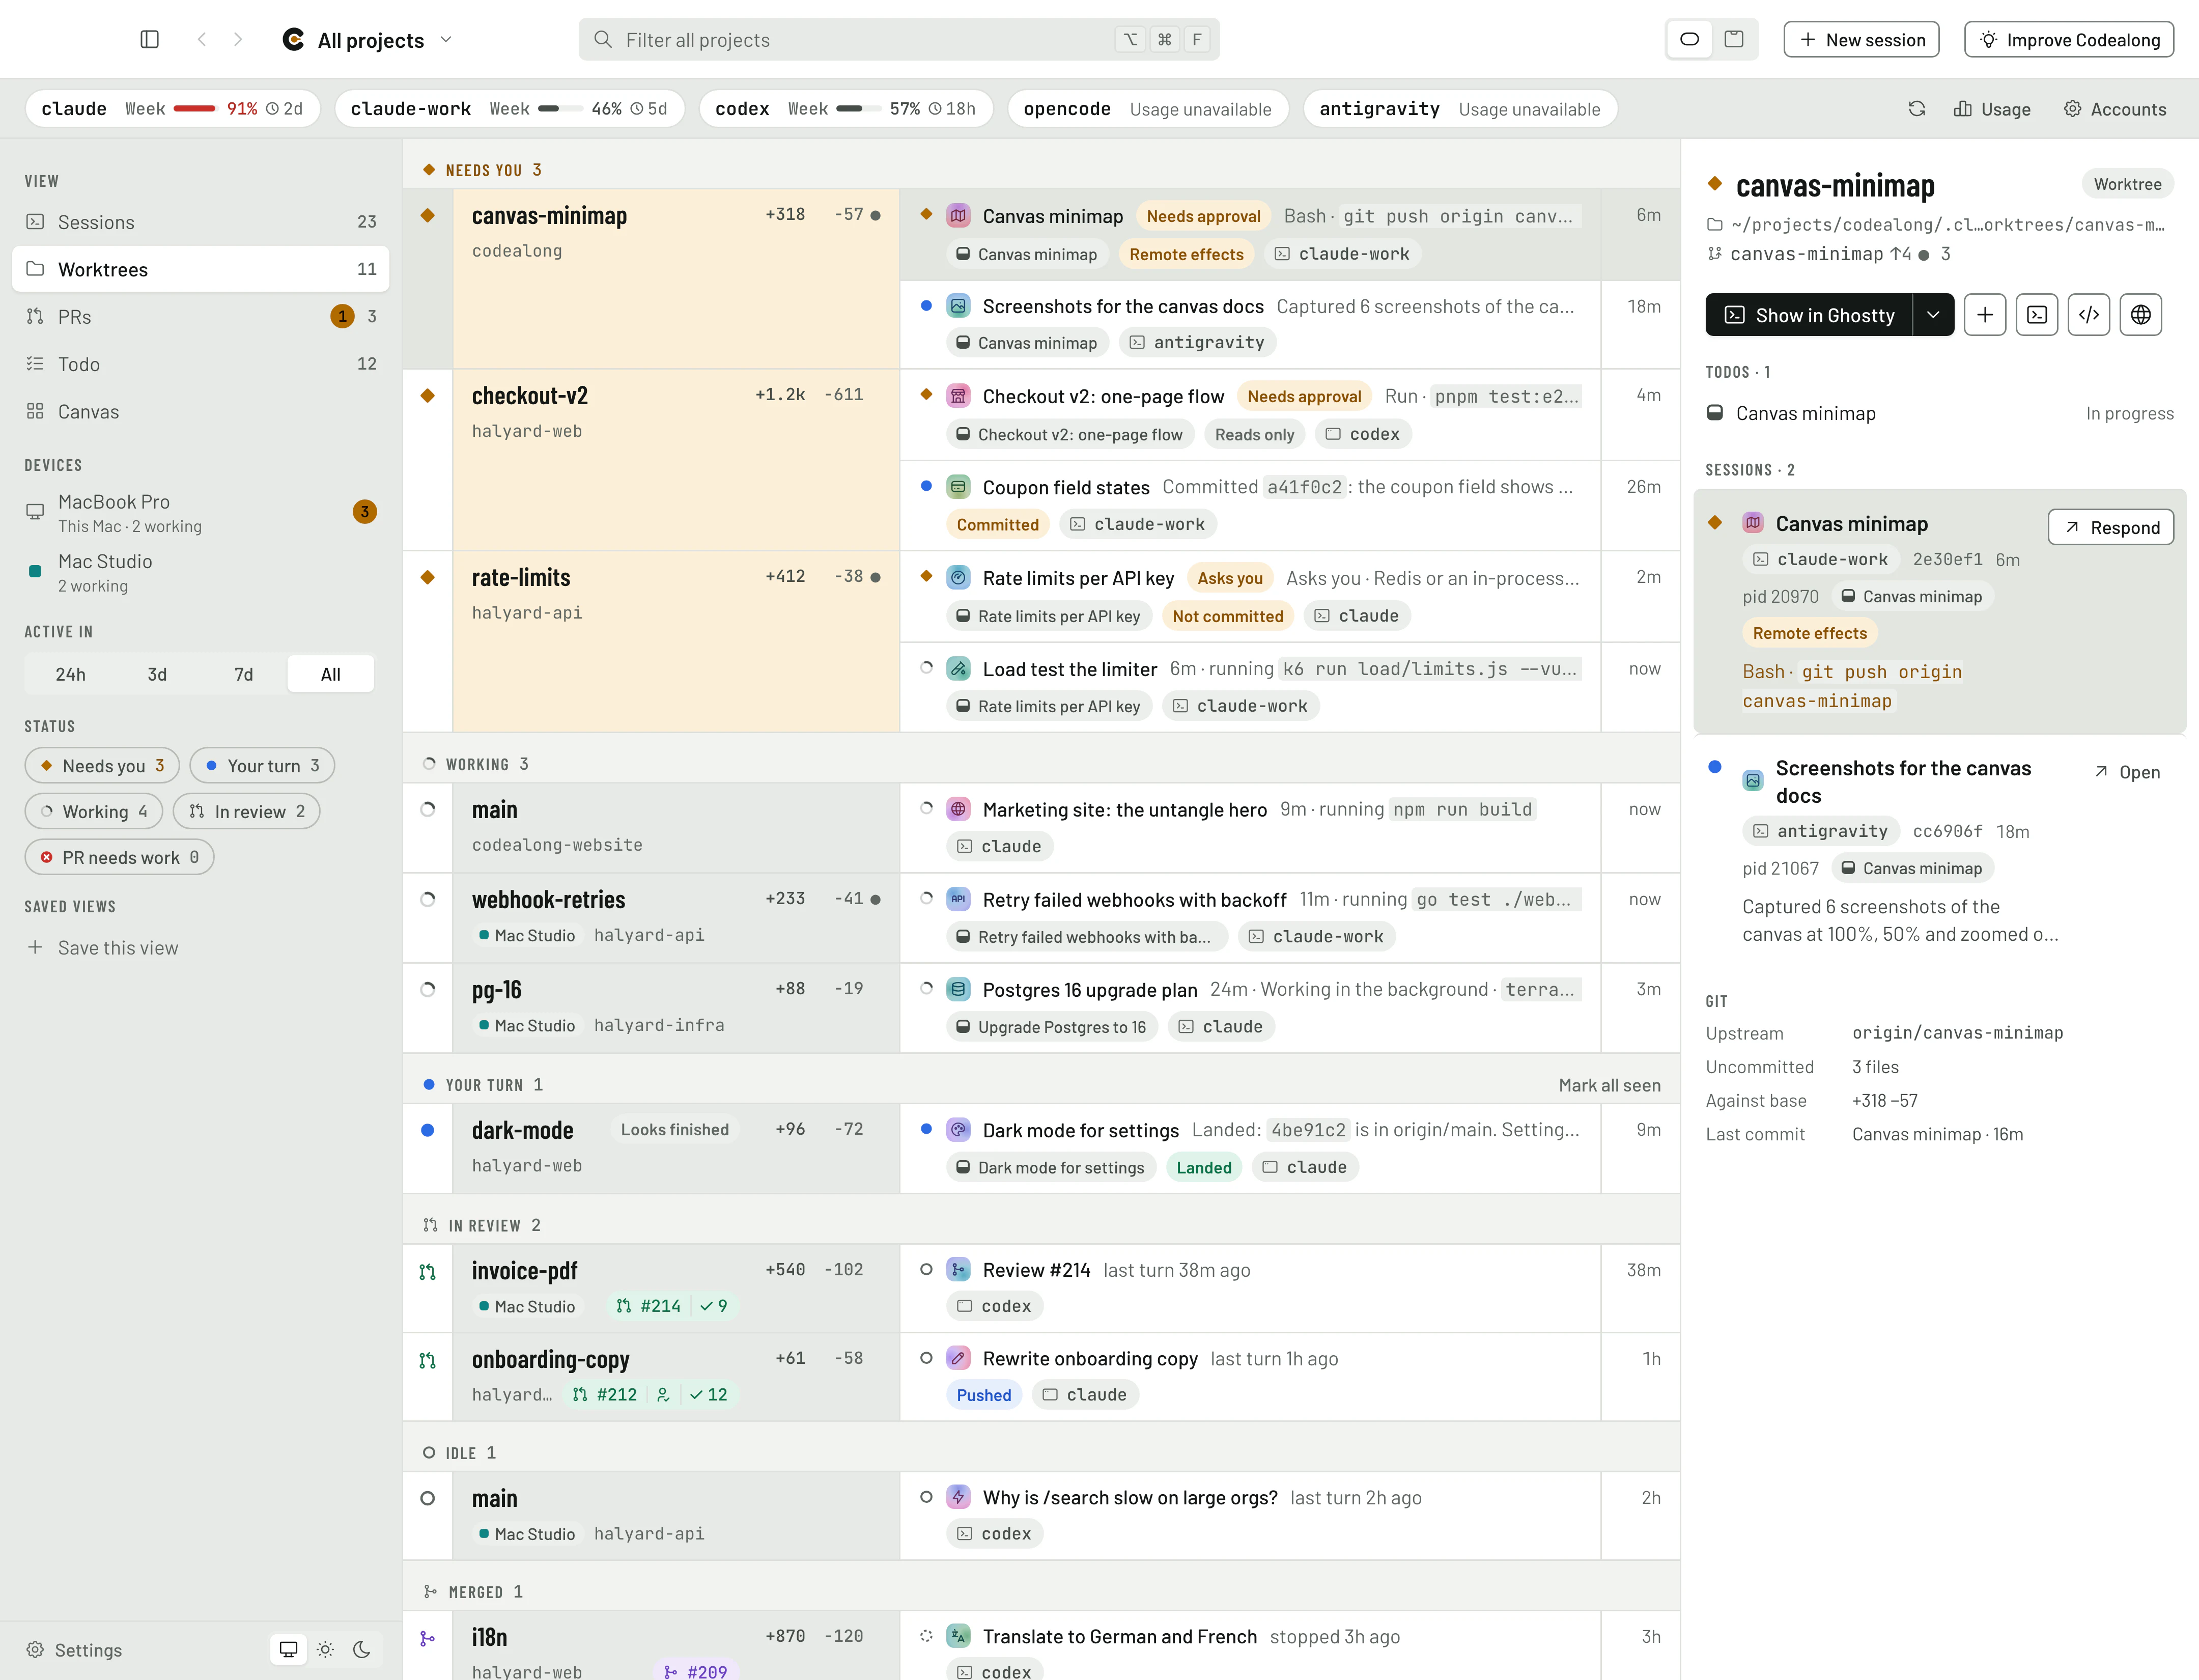Click the Marketing site globe icon

coord(958,809)
